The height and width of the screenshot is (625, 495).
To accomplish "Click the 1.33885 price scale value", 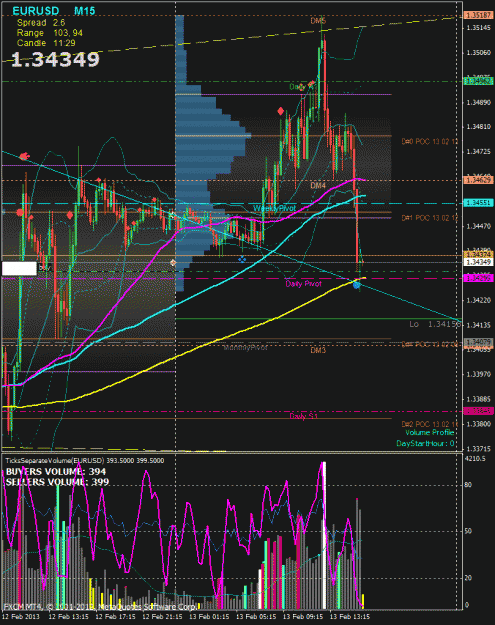I will (478, 399).
